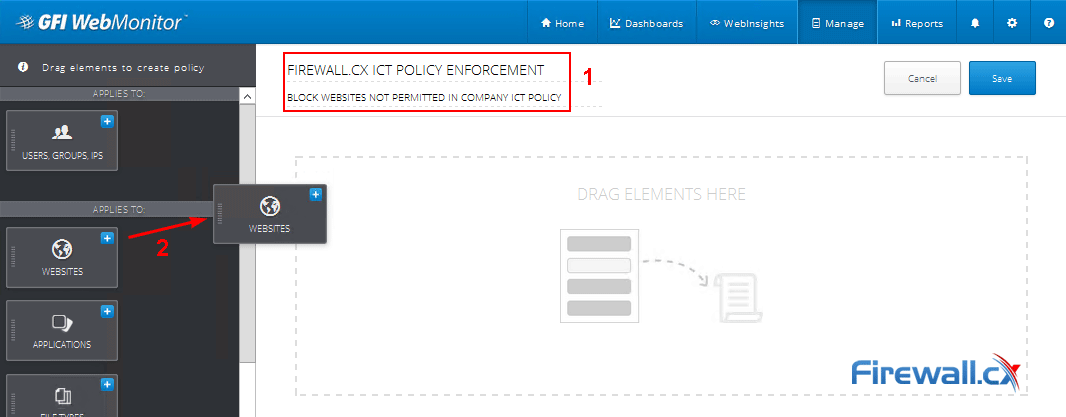Go to WebInsights section

(746, 22)
